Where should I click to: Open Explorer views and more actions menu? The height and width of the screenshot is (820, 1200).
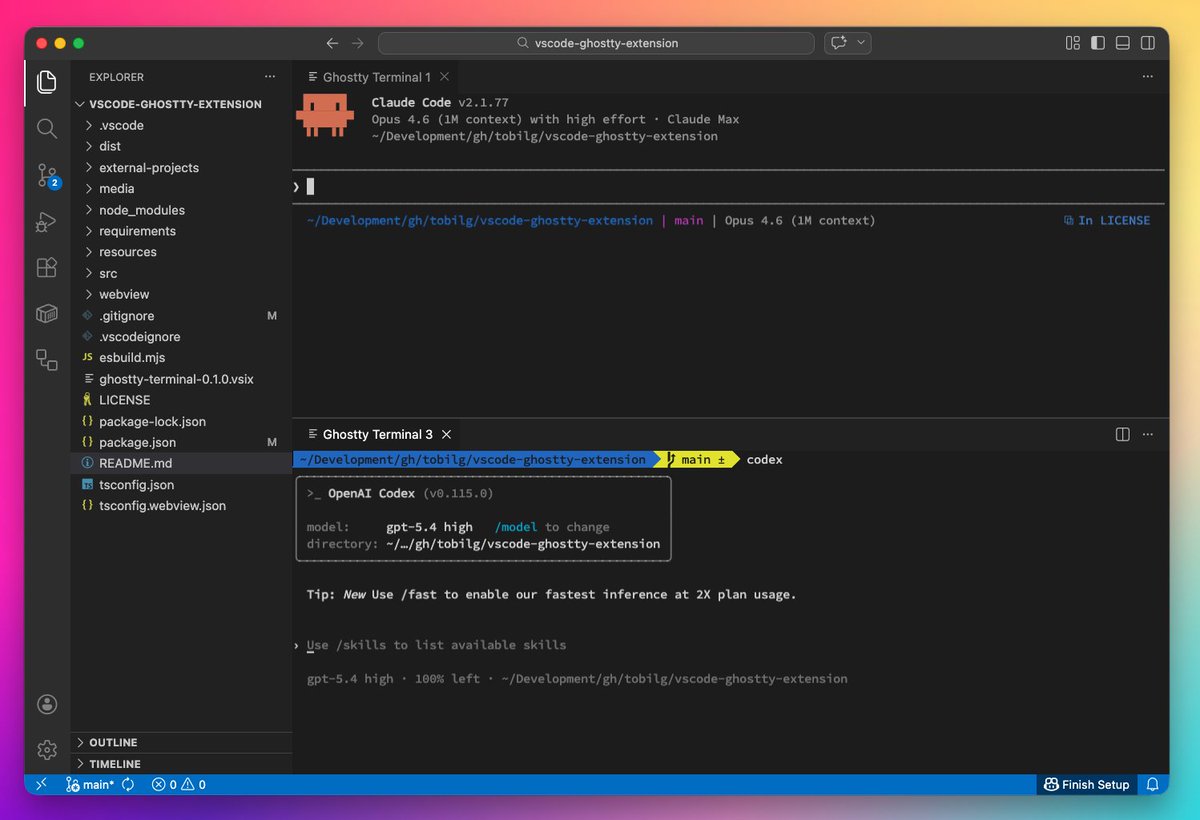pyautogui.click(x=269, y=77)
